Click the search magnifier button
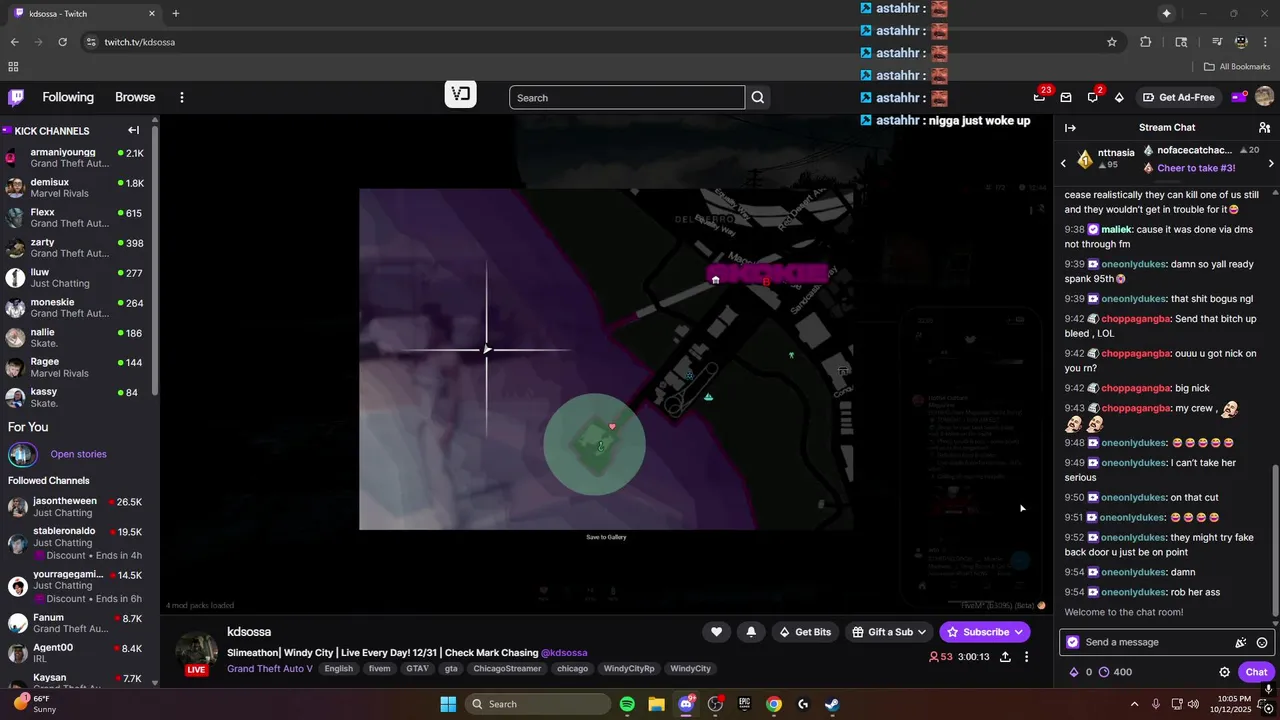 [x=758, y=97]
